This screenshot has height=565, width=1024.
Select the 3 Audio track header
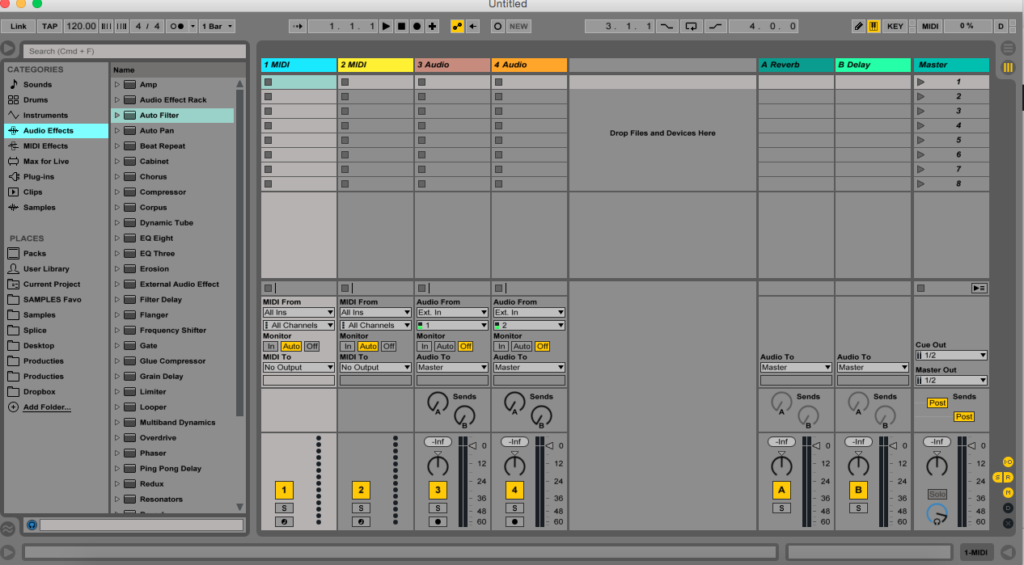pyautogui.click(x=452, y=65)
